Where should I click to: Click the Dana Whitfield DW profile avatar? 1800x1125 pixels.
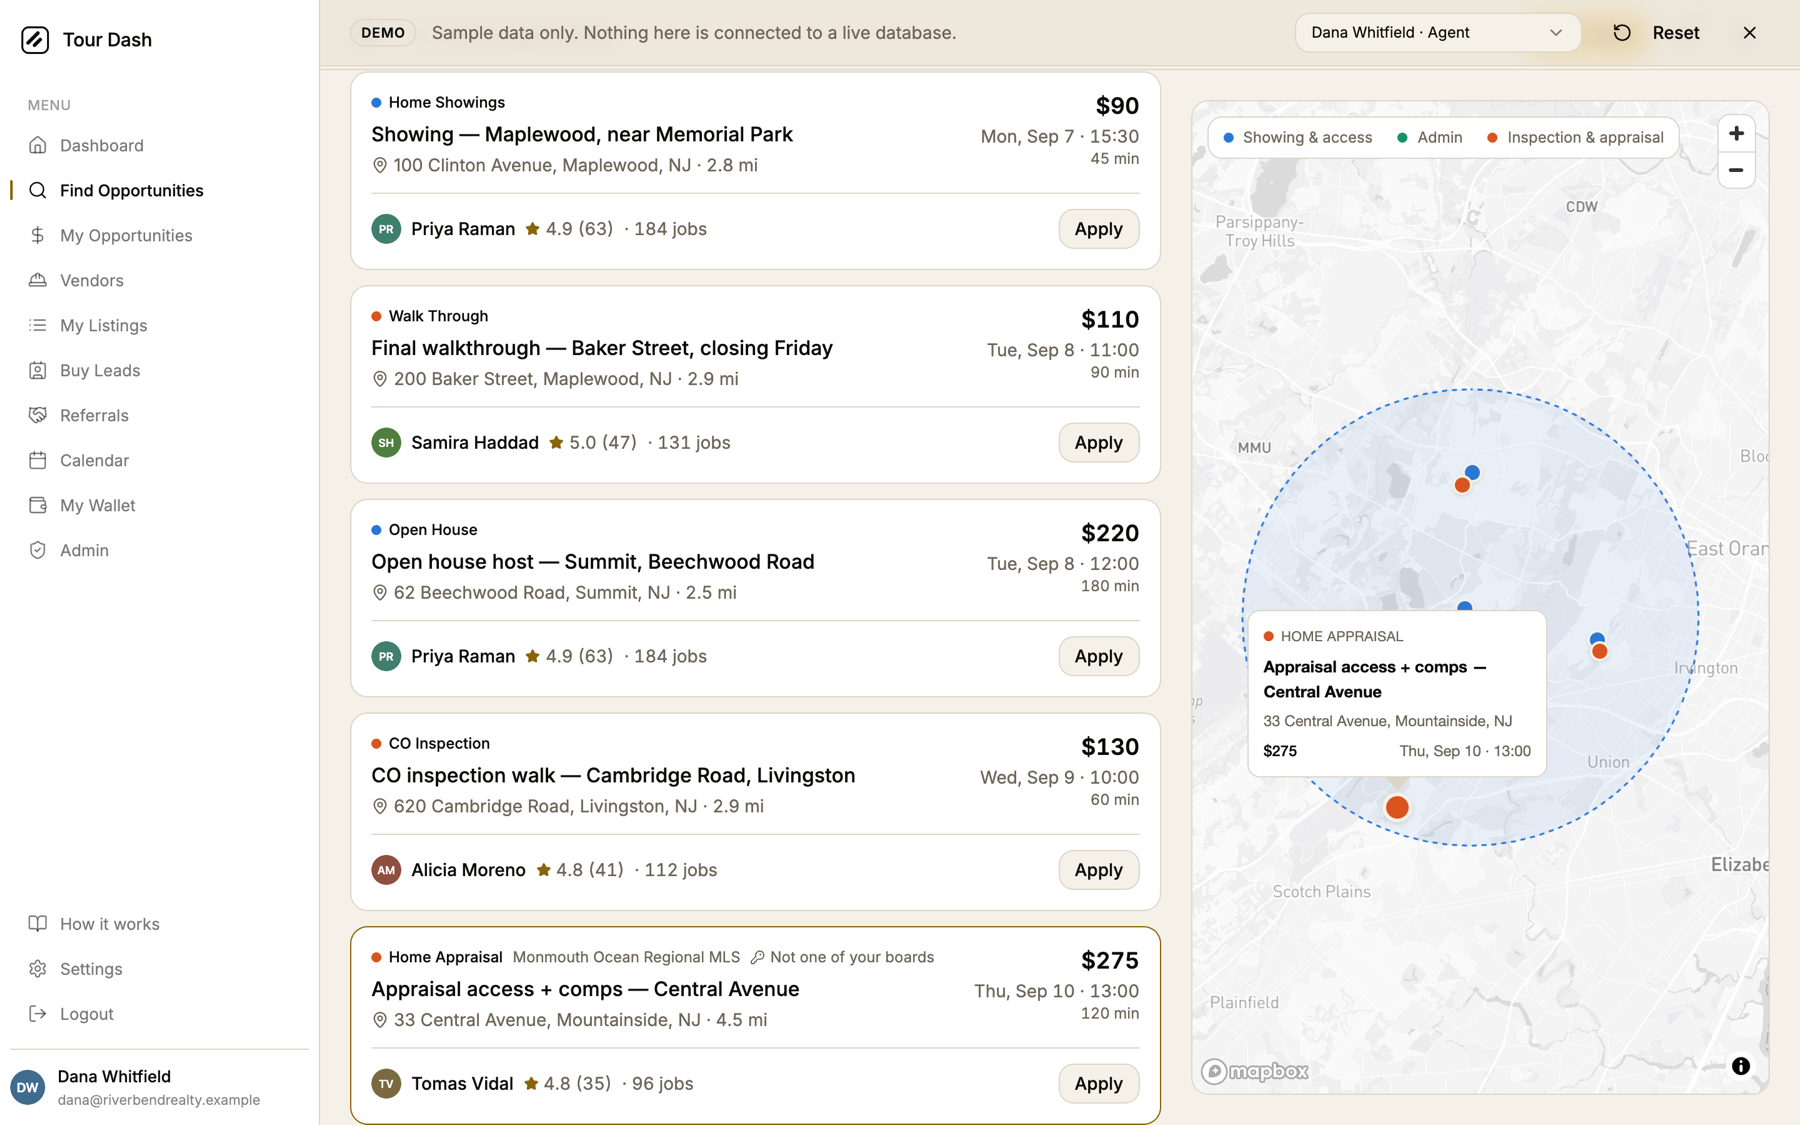(x=28, y=1087)
